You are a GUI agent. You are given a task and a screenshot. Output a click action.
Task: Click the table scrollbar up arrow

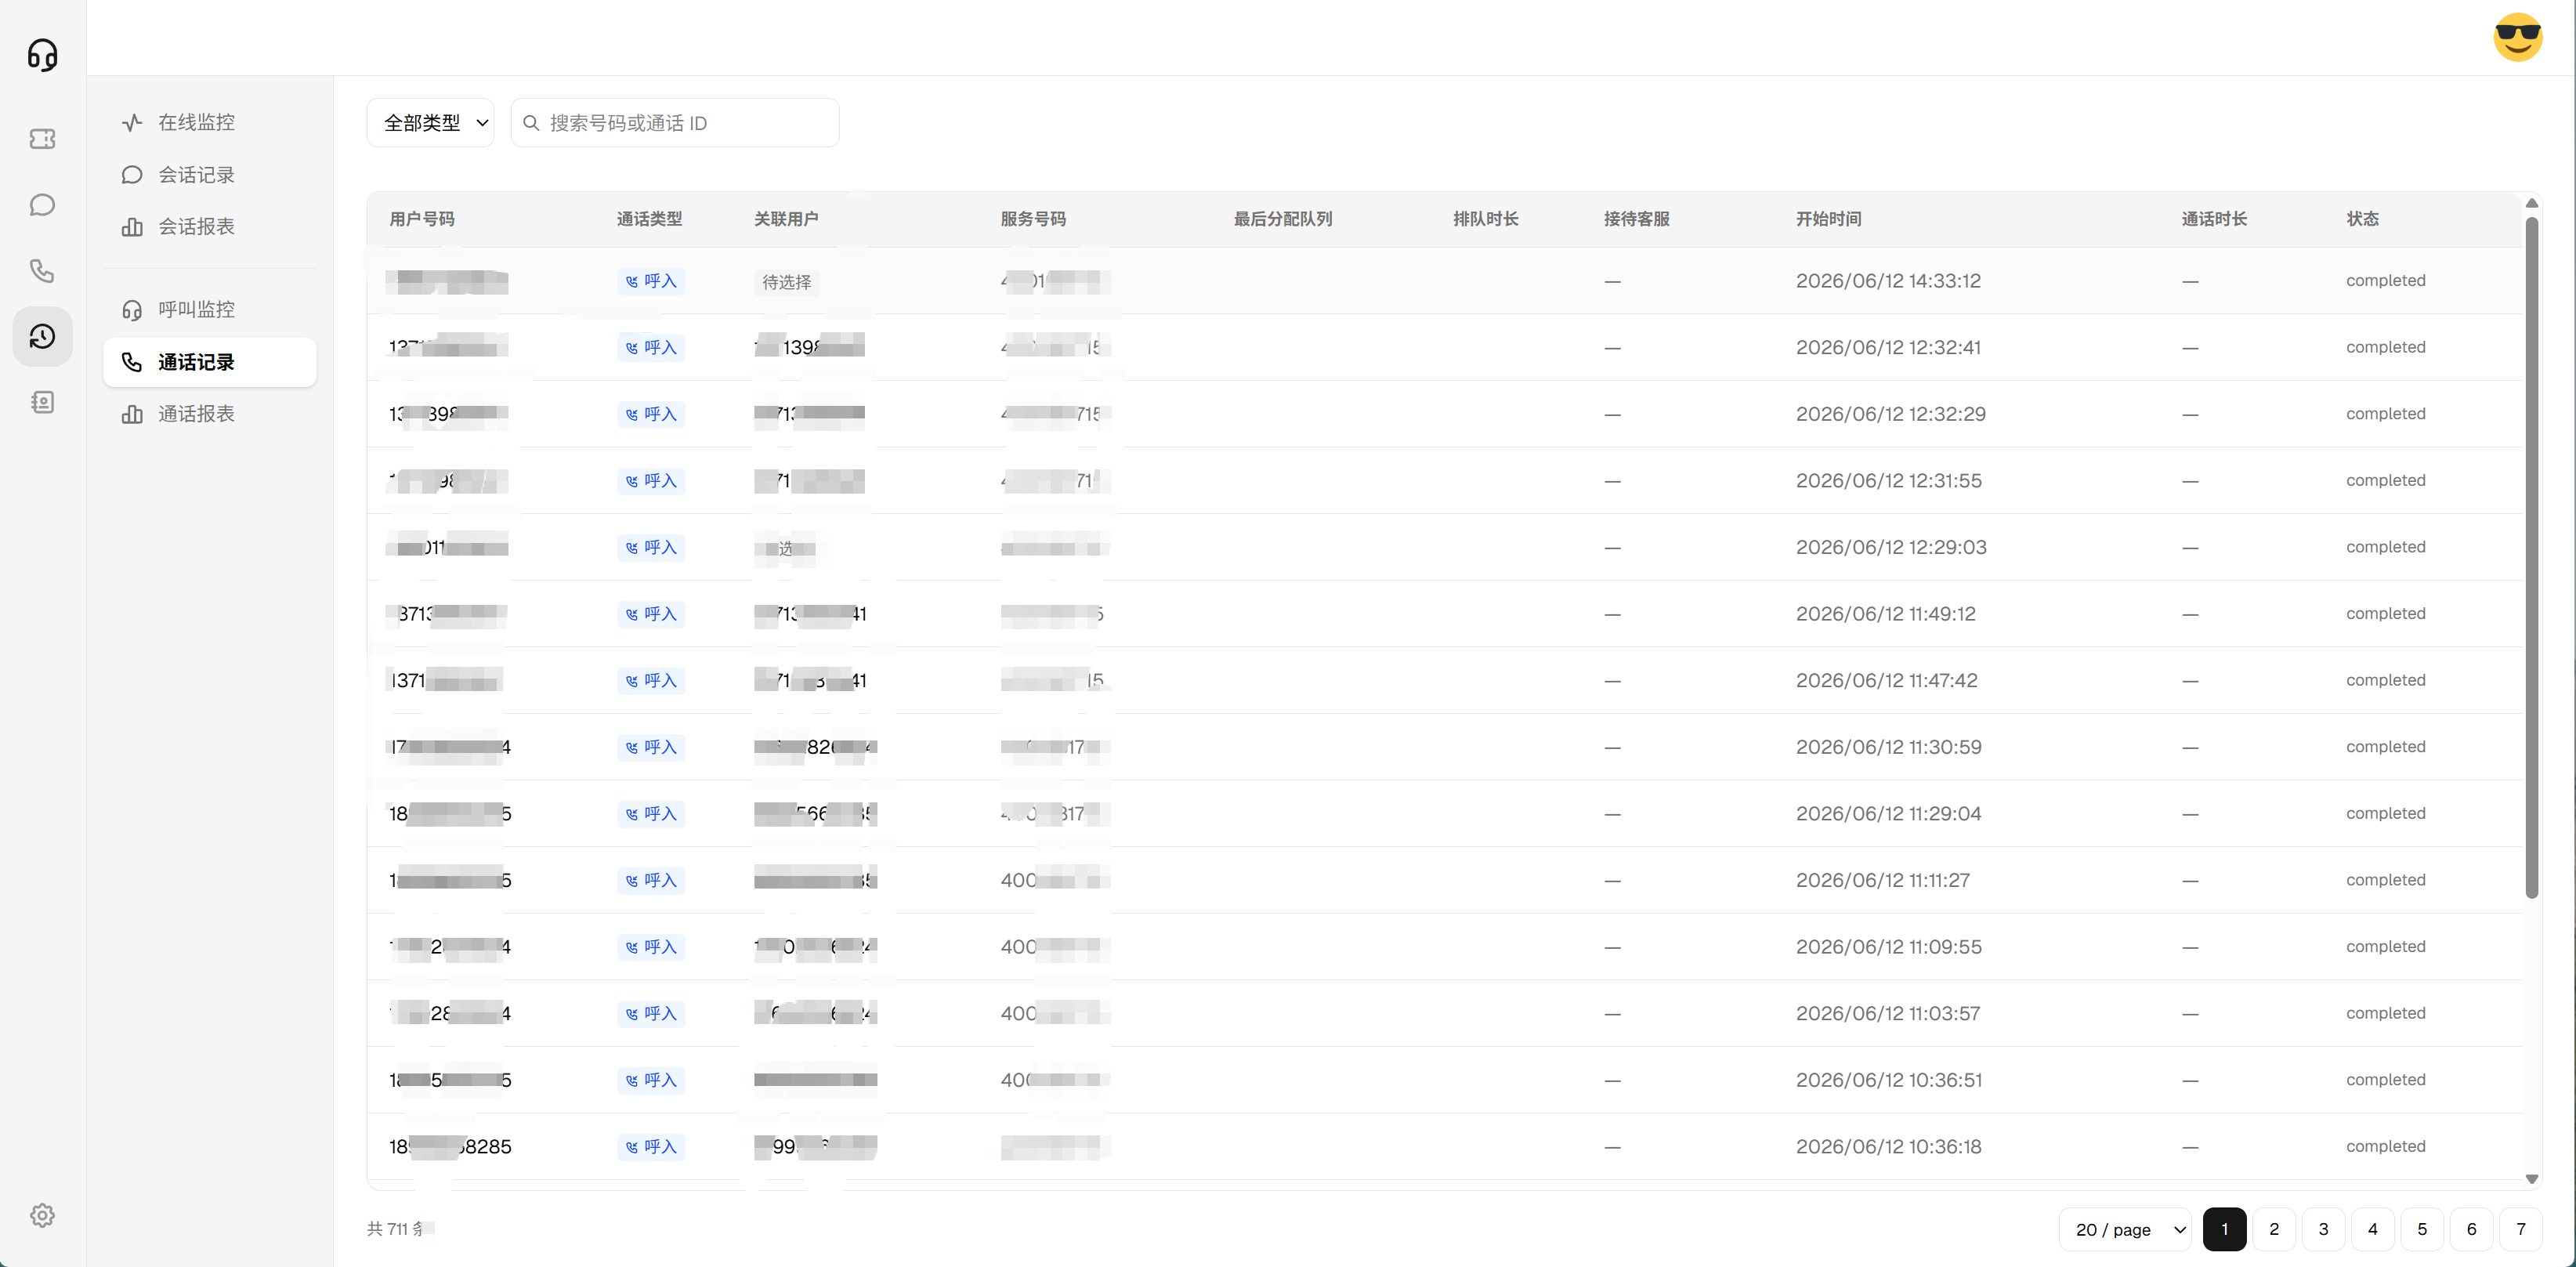click(x=2532, y=203)
